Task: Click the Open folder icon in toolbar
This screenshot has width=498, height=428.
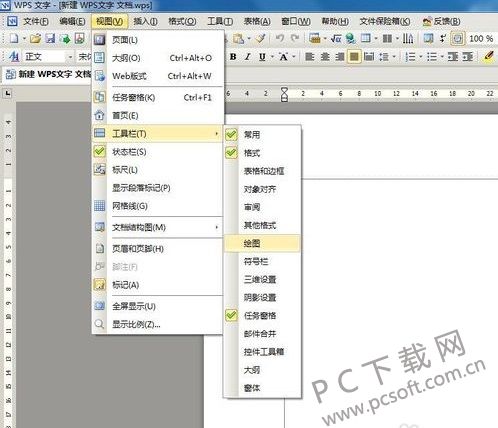Action: (35, 39)
